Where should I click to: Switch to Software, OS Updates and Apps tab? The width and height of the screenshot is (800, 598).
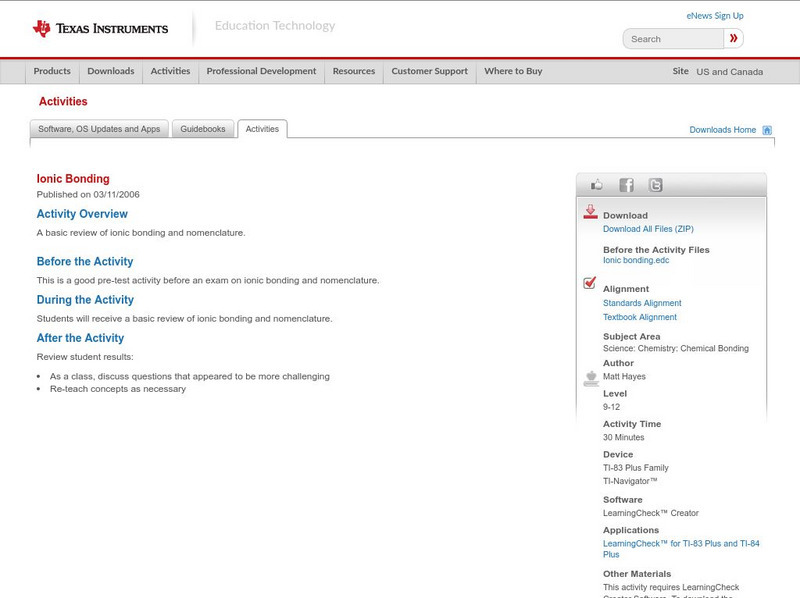pyautogui.click(x=99, y=129)
